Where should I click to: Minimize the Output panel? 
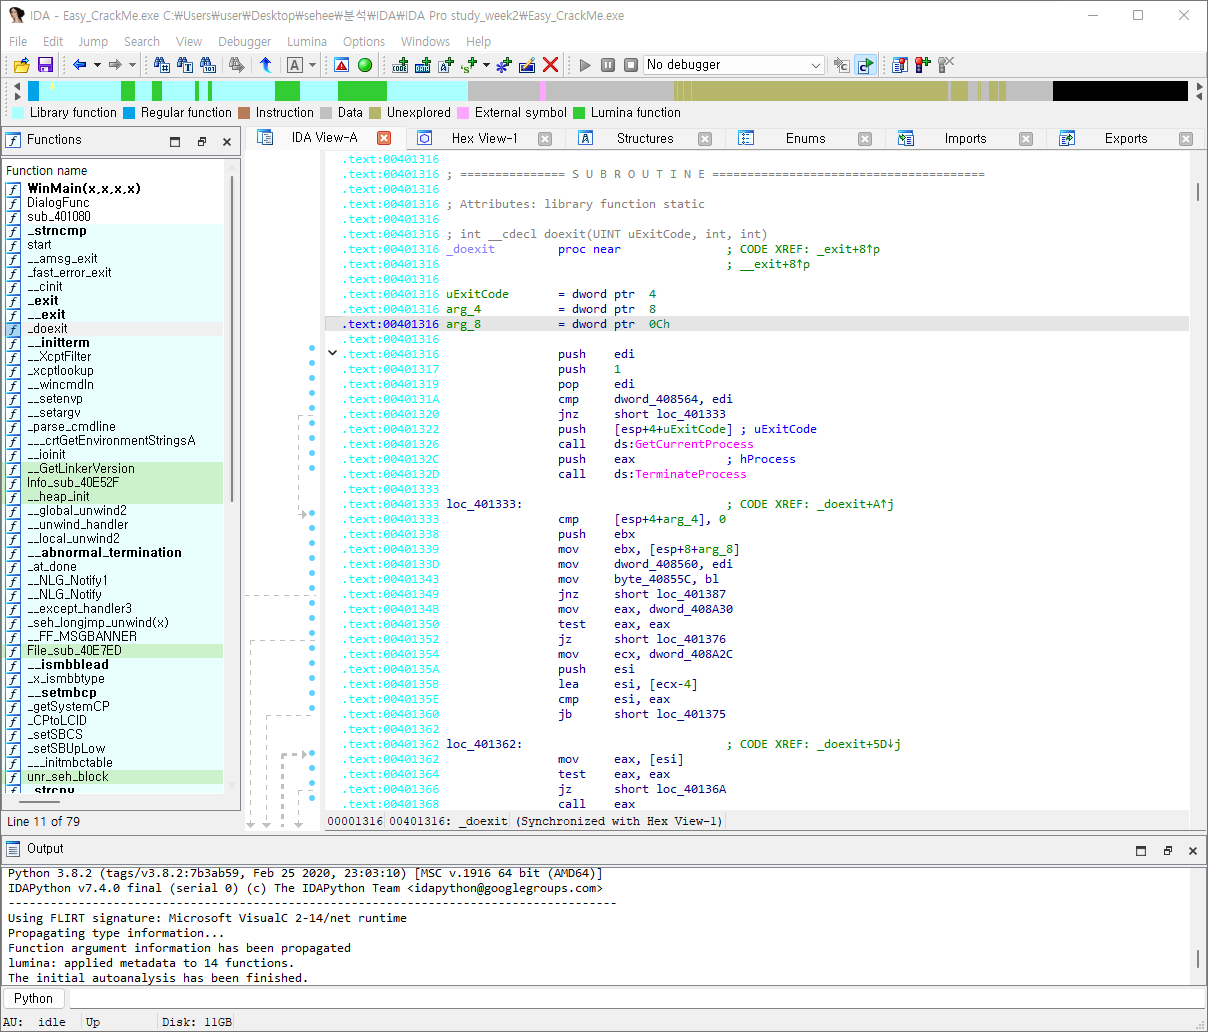click(x=1141, y=850)
